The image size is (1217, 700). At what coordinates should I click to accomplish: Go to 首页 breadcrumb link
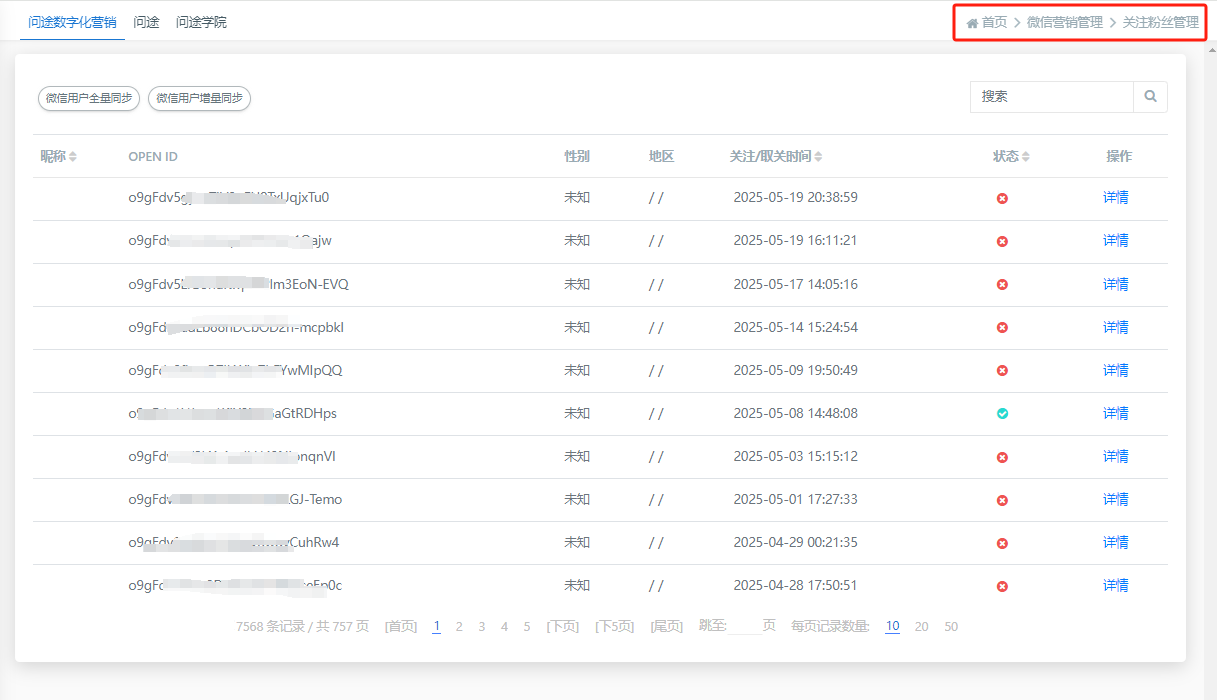pyautogui.click(x=995, y=22)
